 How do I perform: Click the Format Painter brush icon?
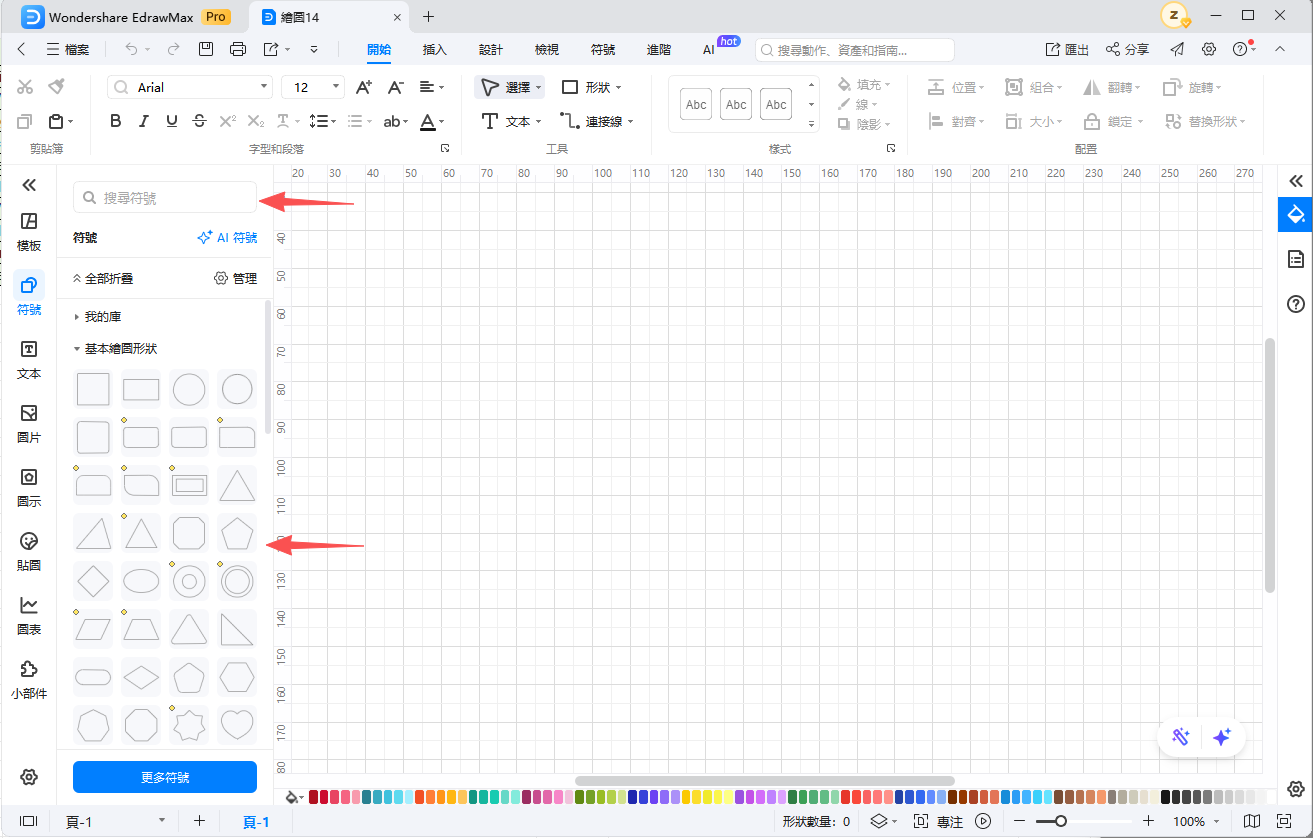(57, 87)
